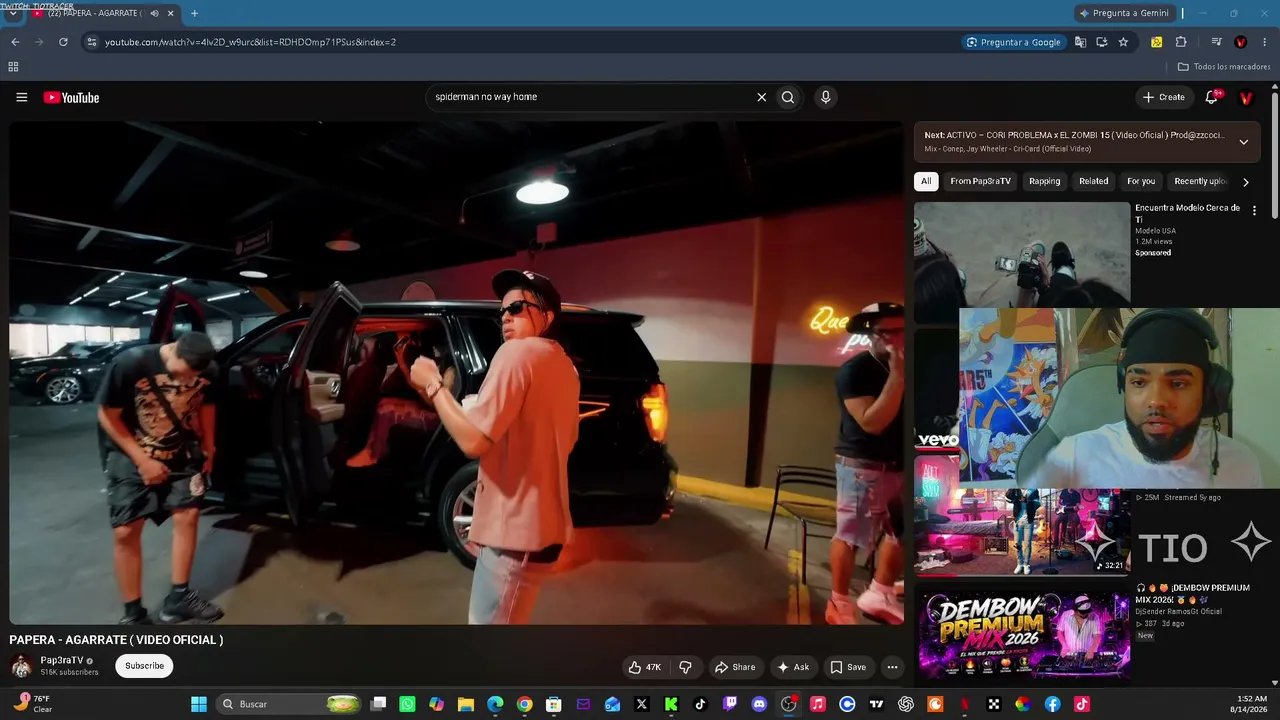1280x720 pixels.
Task: Click the Create button
Action: [x=1163, y=97]
